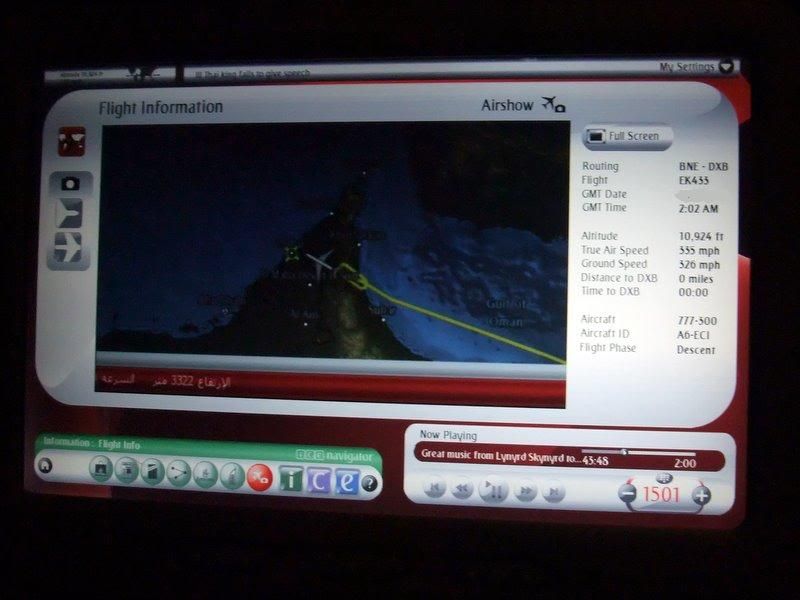Open the My Settings dropdown
The image size is (800, 600).
coord(696,66)
